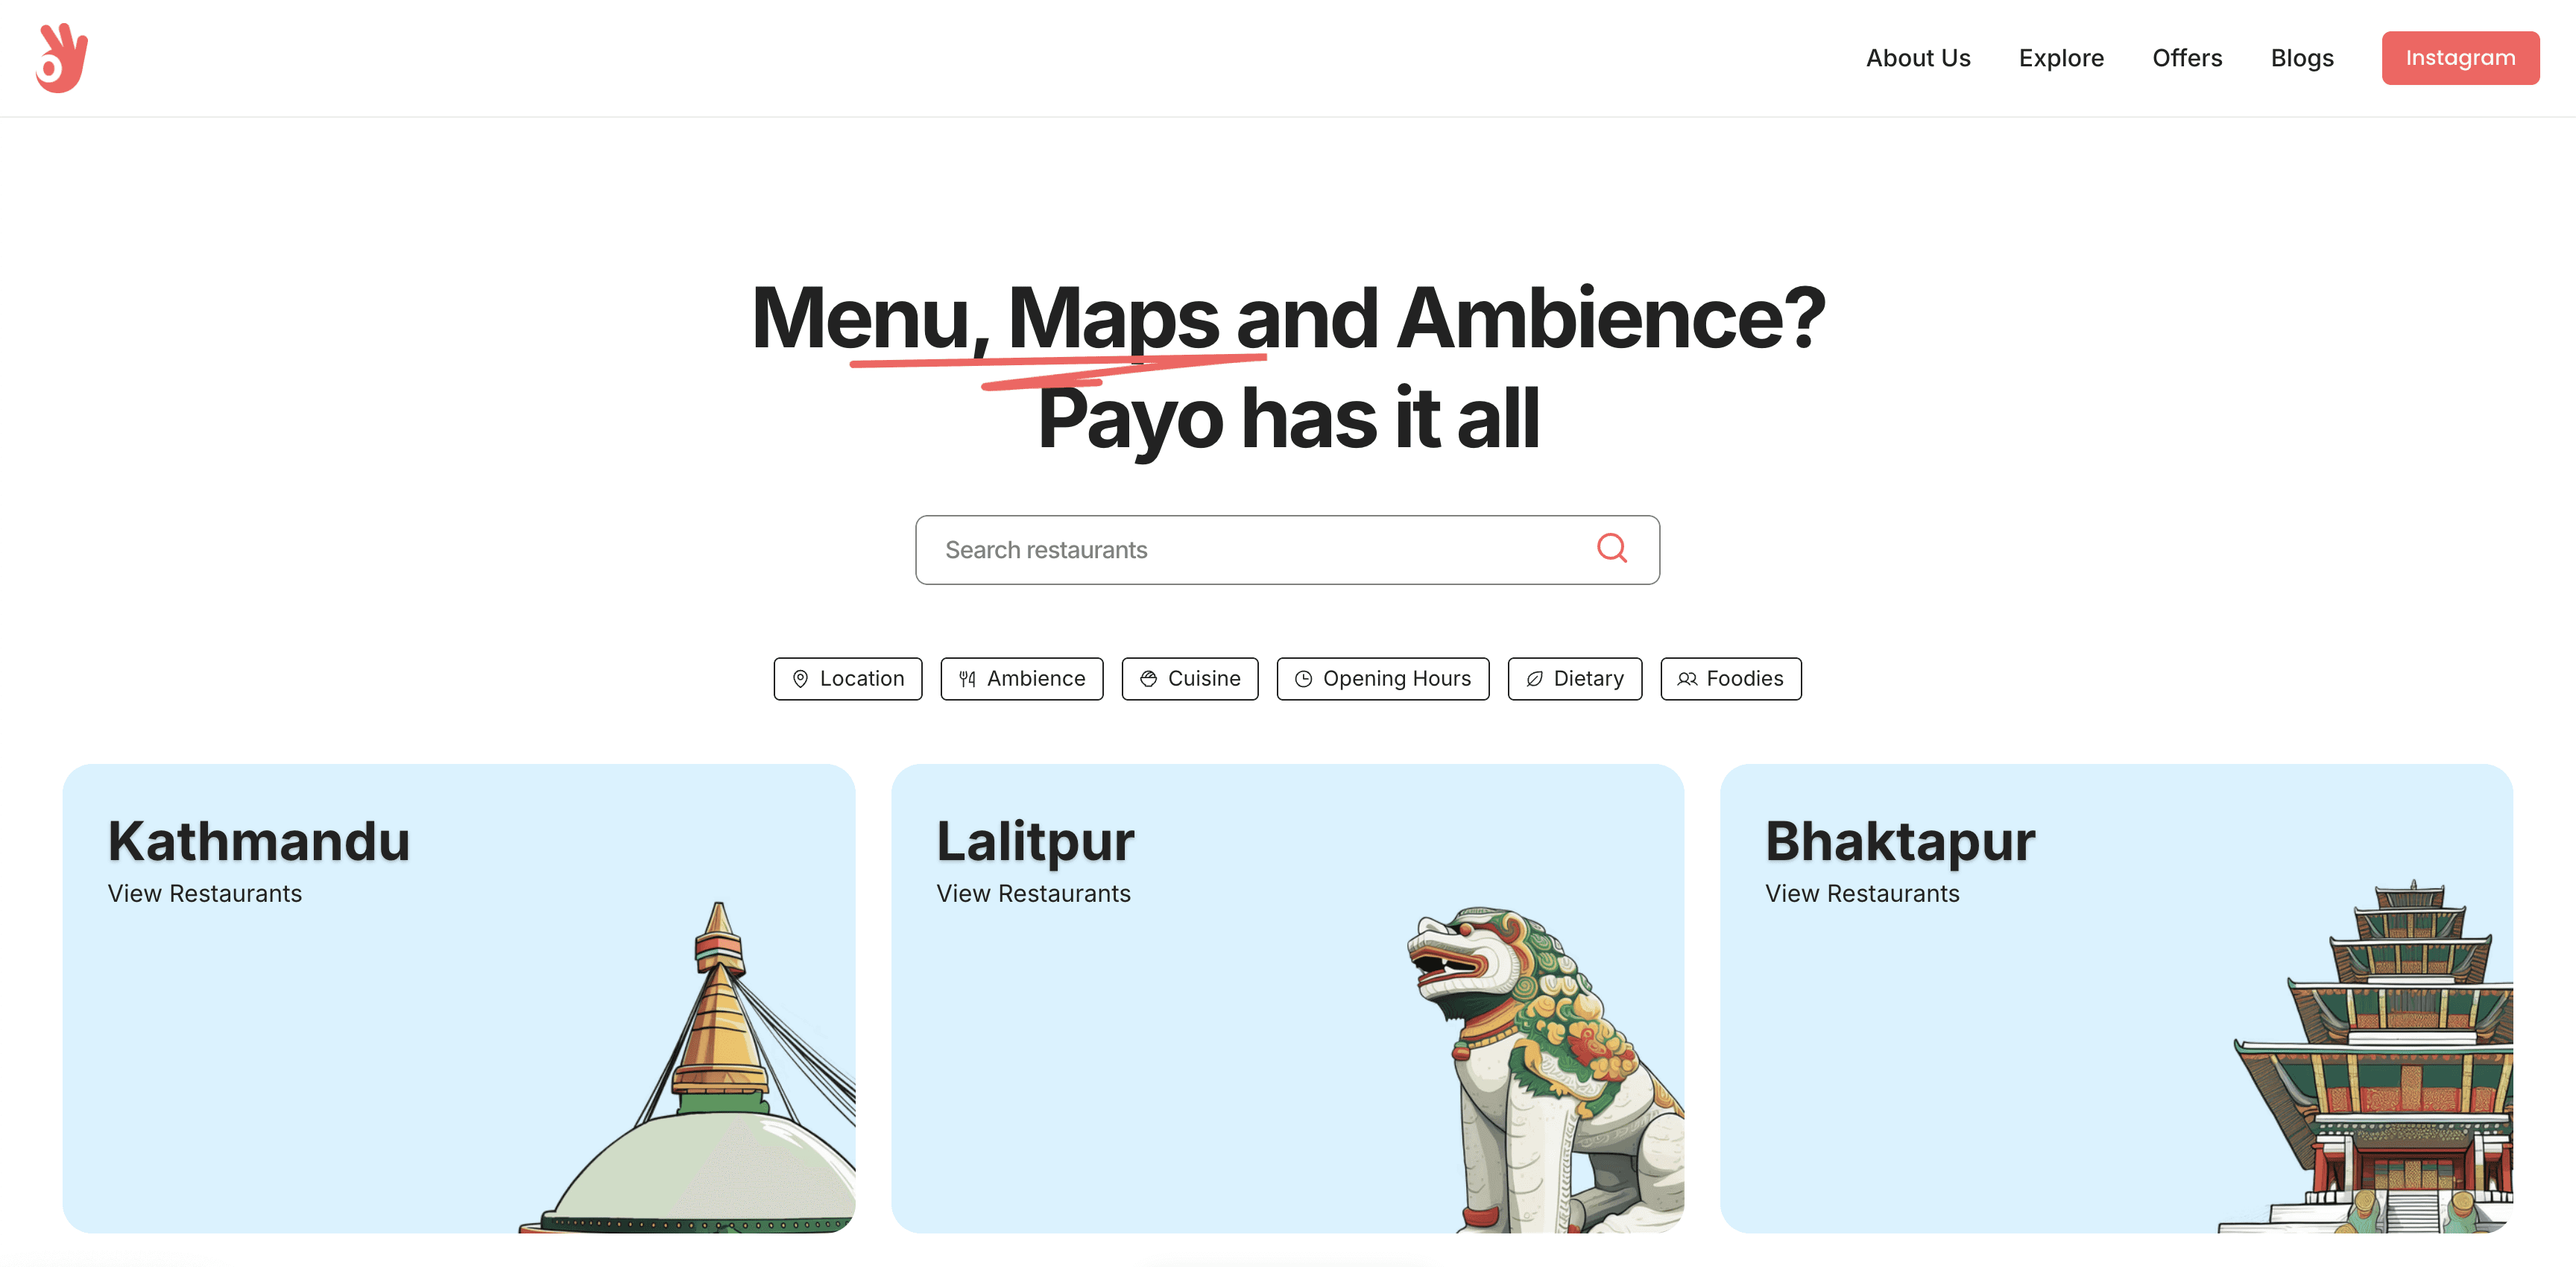
Task: Open the Blogs menu item
Action: coord(2302,57)
